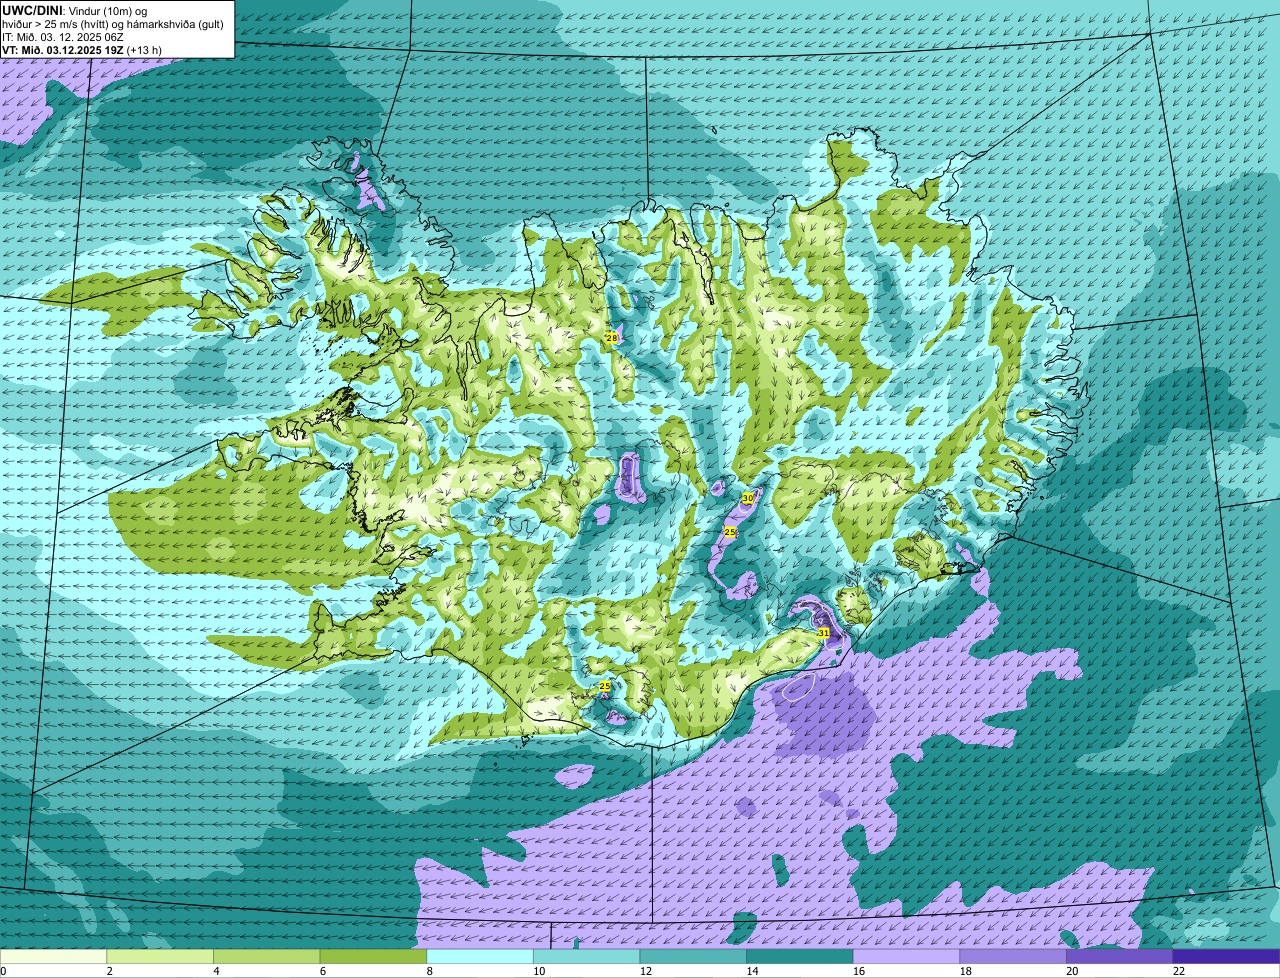Viewport: 1280px width, 978px height.
Task: Click the white gust contour off the southeast coast
Action: pos(799,685)
